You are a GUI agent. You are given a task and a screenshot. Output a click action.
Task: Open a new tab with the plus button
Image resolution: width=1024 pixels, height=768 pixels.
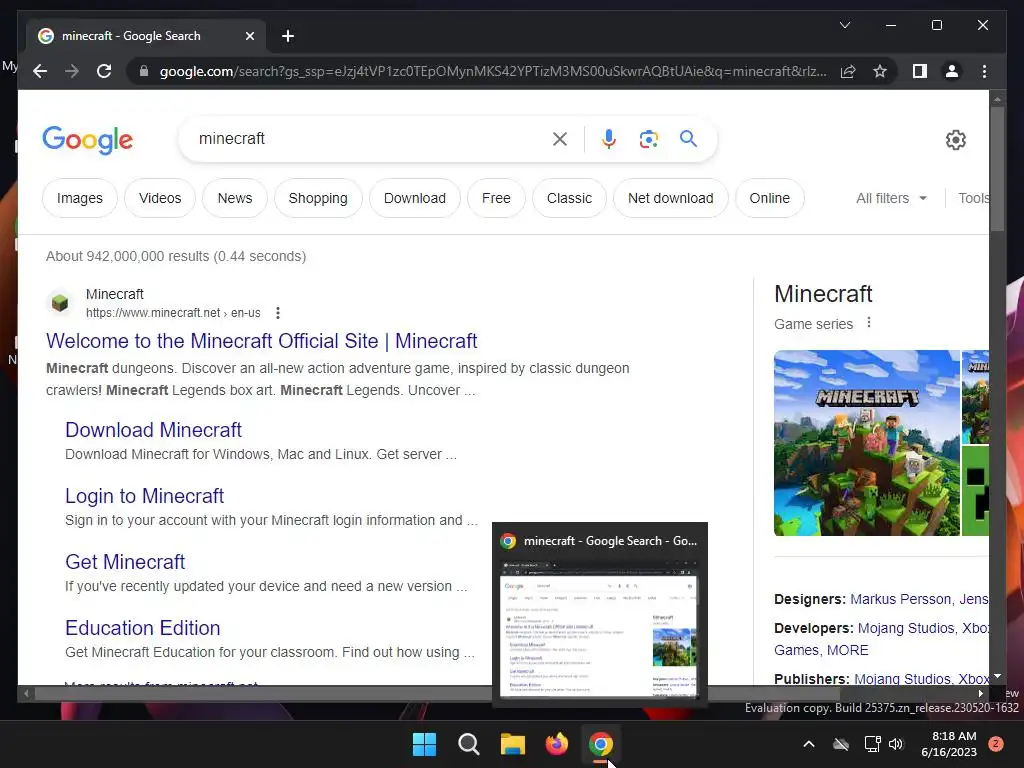pos(288,36)
